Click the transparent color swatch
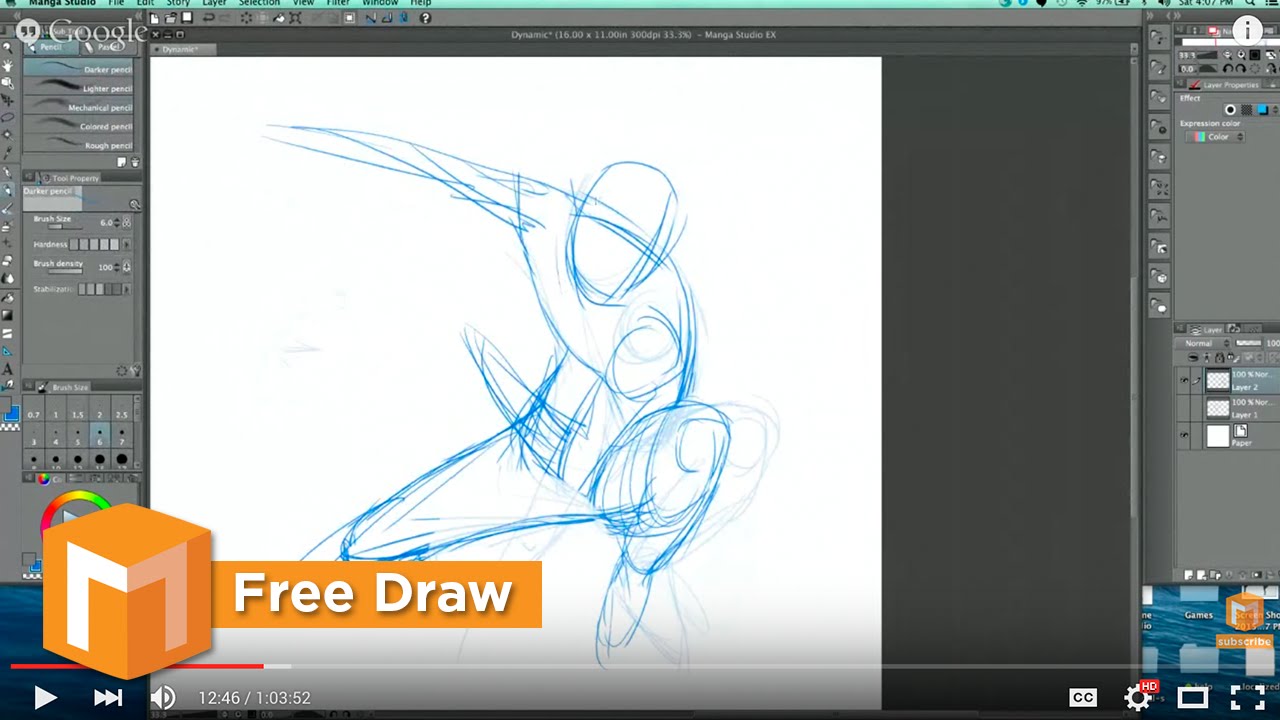The image size is (1280, 720). click(9, 428)
